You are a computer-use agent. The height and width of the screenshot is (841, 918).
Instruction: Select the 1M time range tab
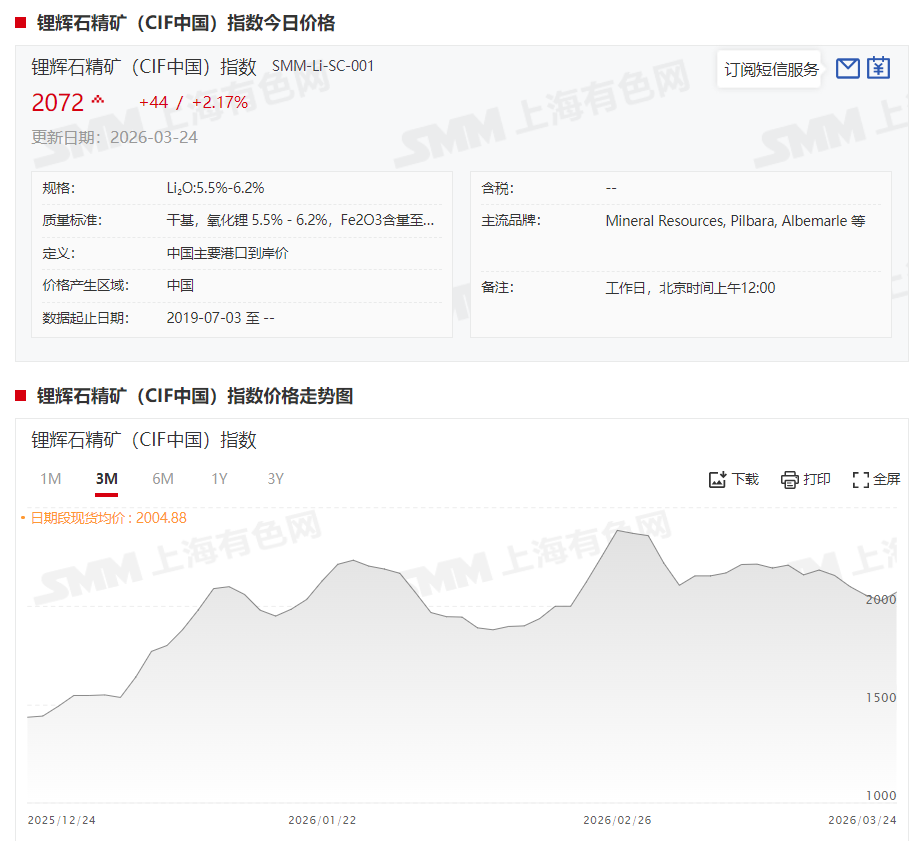50,479
